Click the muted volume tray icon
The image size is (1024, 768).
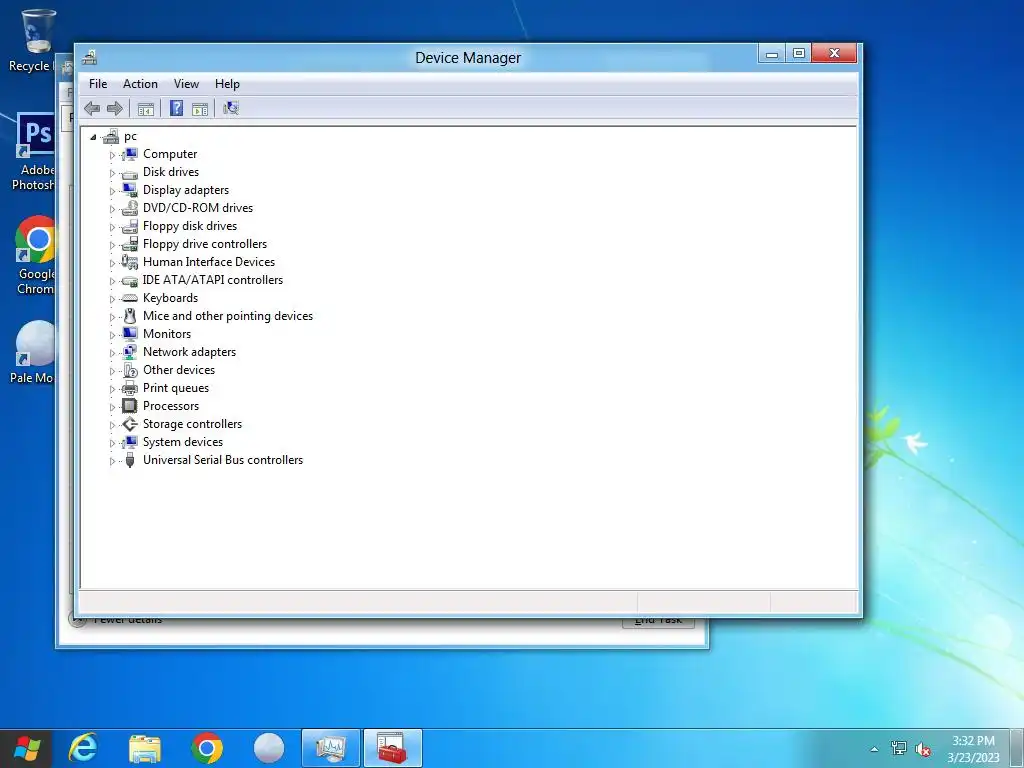pos(923,749)
